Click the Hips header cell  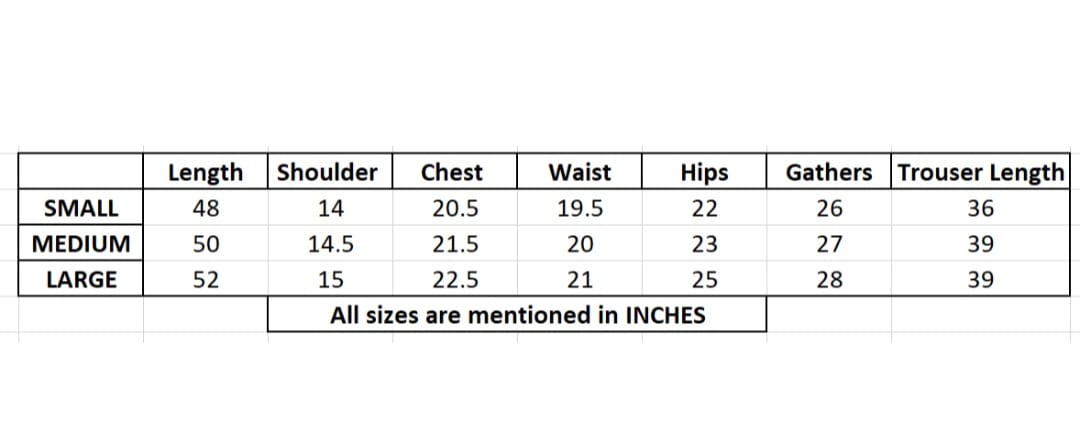click(x=704, y=171)
